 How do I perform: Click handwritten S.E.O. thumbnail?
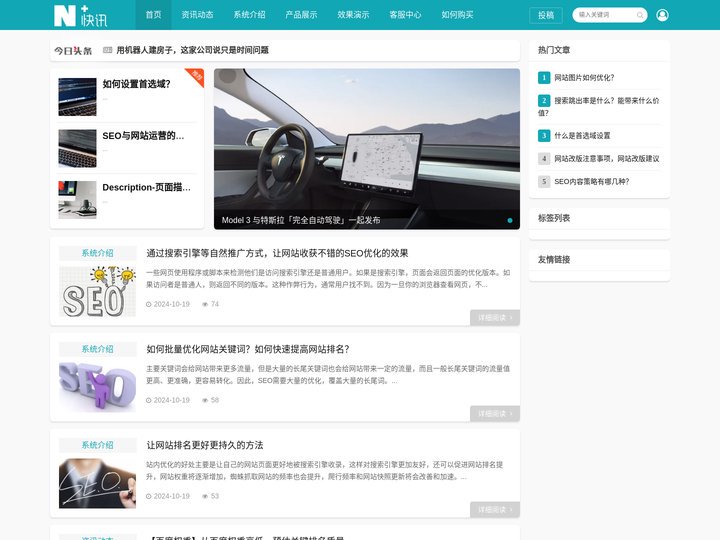click(97, 483)
